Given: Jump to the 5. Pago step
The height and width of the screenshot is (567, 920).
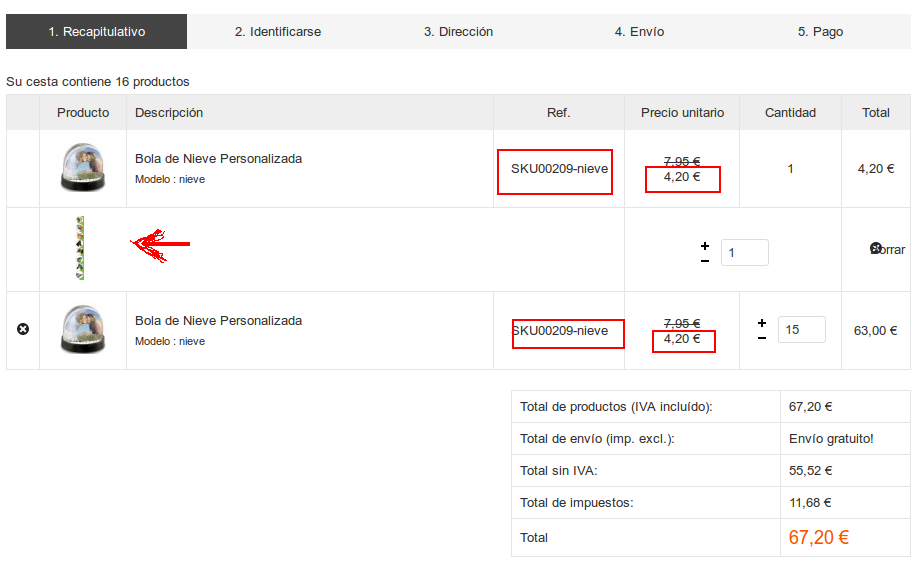Looking at the screenshot, I should click(x=820, y=32).
